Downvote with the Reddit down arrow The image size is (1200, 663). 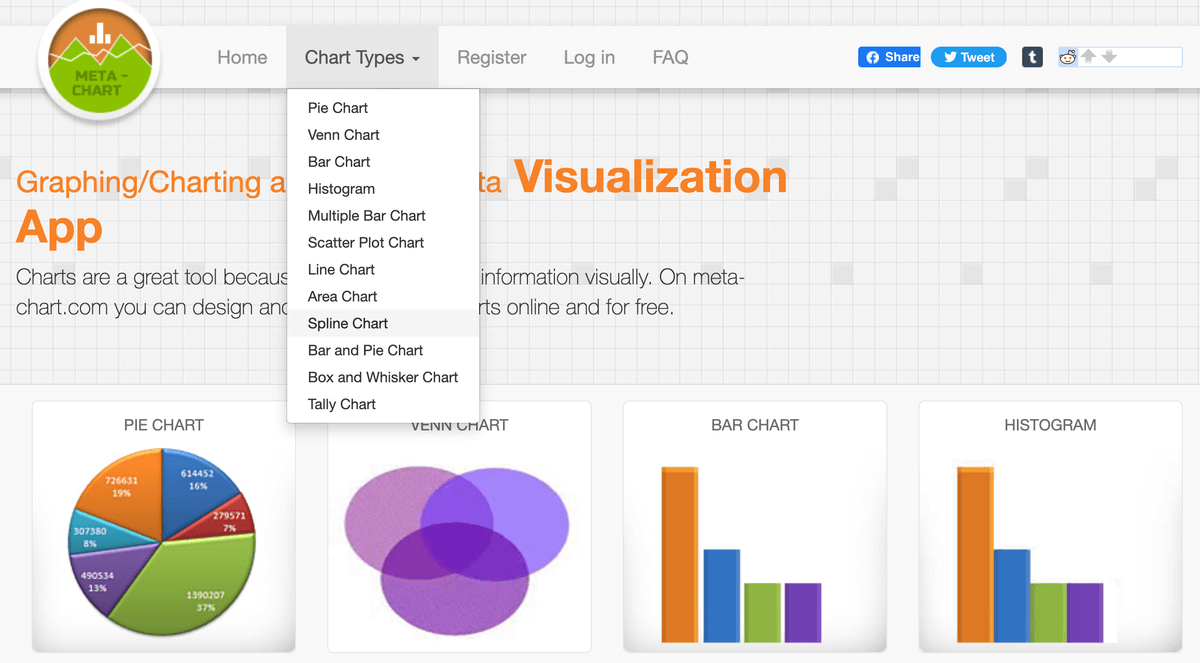(x=1108, y=56)
